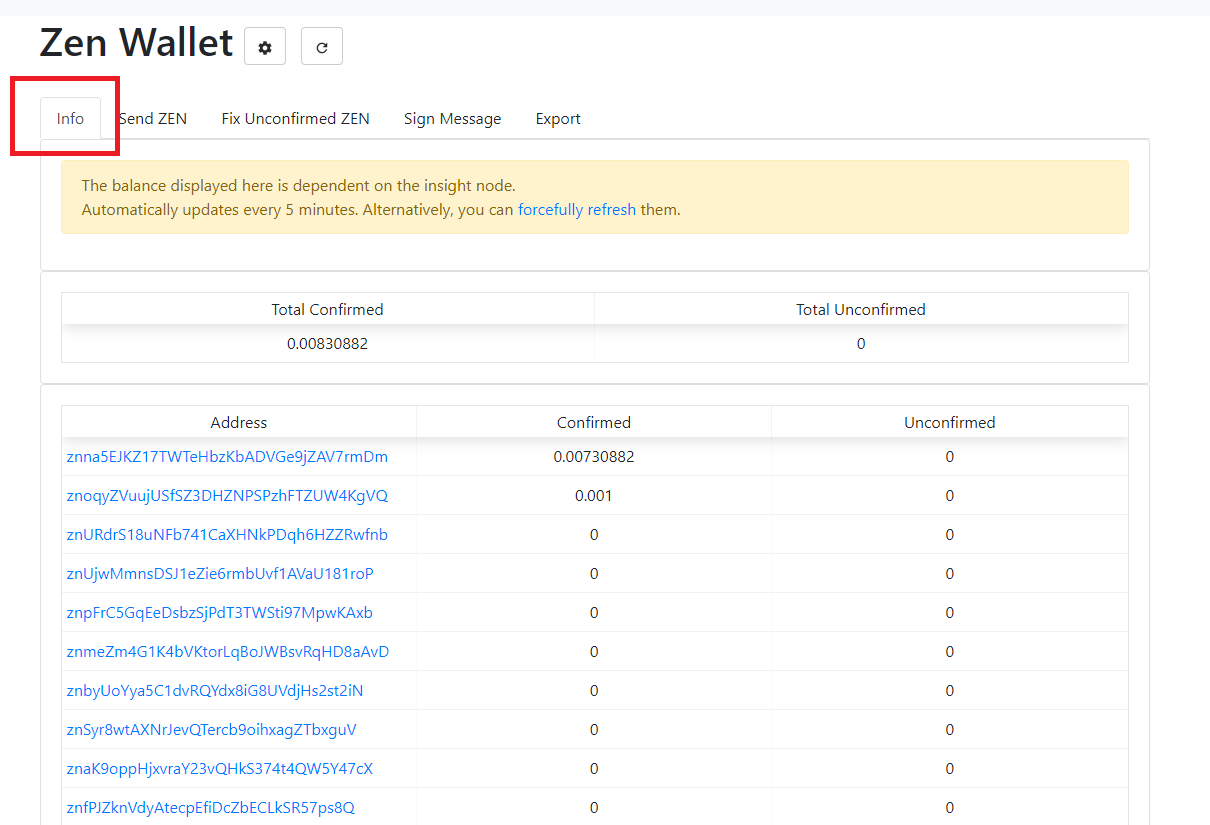
Task: Open address znna5EJKZ17TWTeHbzKbADVGe9jZAV7rmDm
Action: [227, 457]
